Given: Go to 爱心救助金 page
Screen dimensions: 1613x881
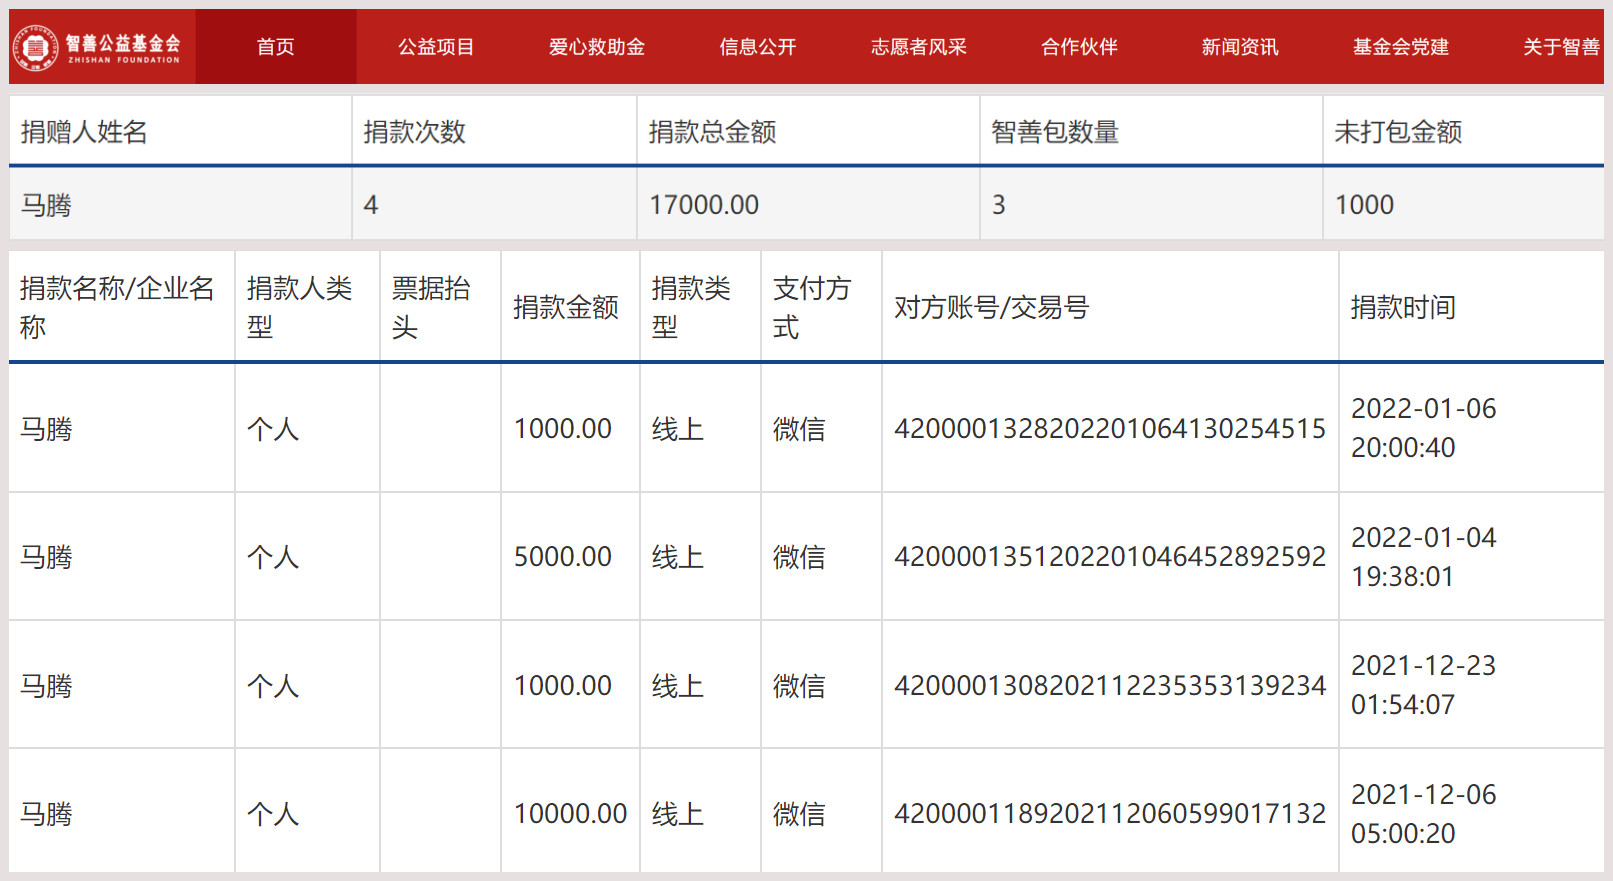Looking at the screenshot, I should (596, 47).
